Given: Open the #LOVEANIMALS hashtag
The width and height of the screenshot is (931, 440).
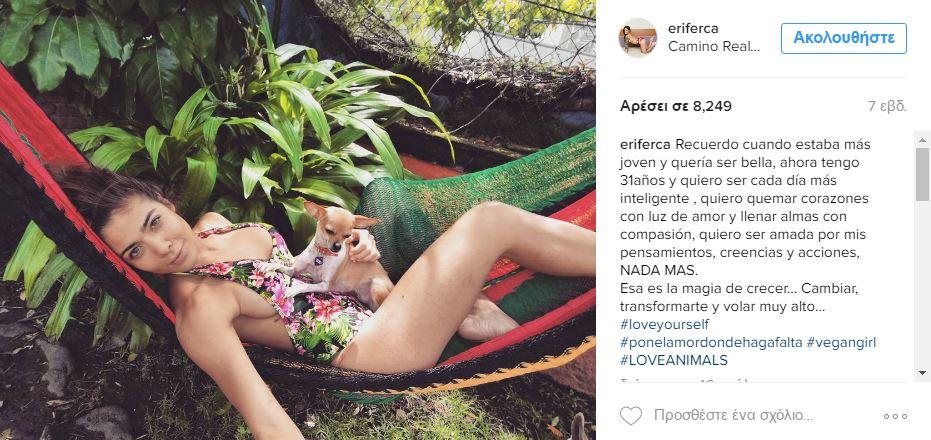Looking at the screenshot, I should click(x=673, y=360).
